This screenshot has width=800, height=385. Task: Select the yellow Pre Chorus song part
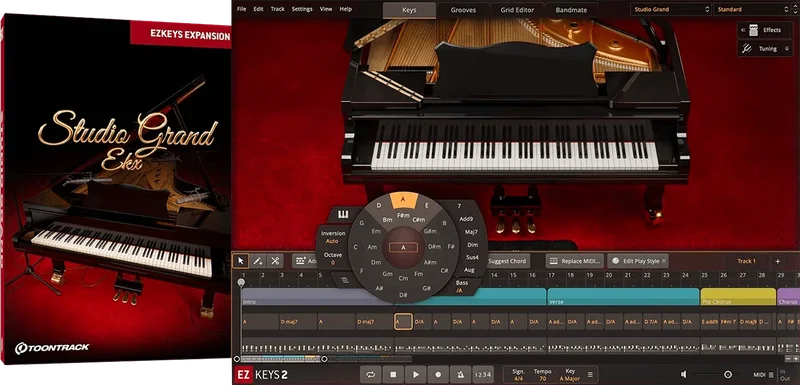[738, 297]
